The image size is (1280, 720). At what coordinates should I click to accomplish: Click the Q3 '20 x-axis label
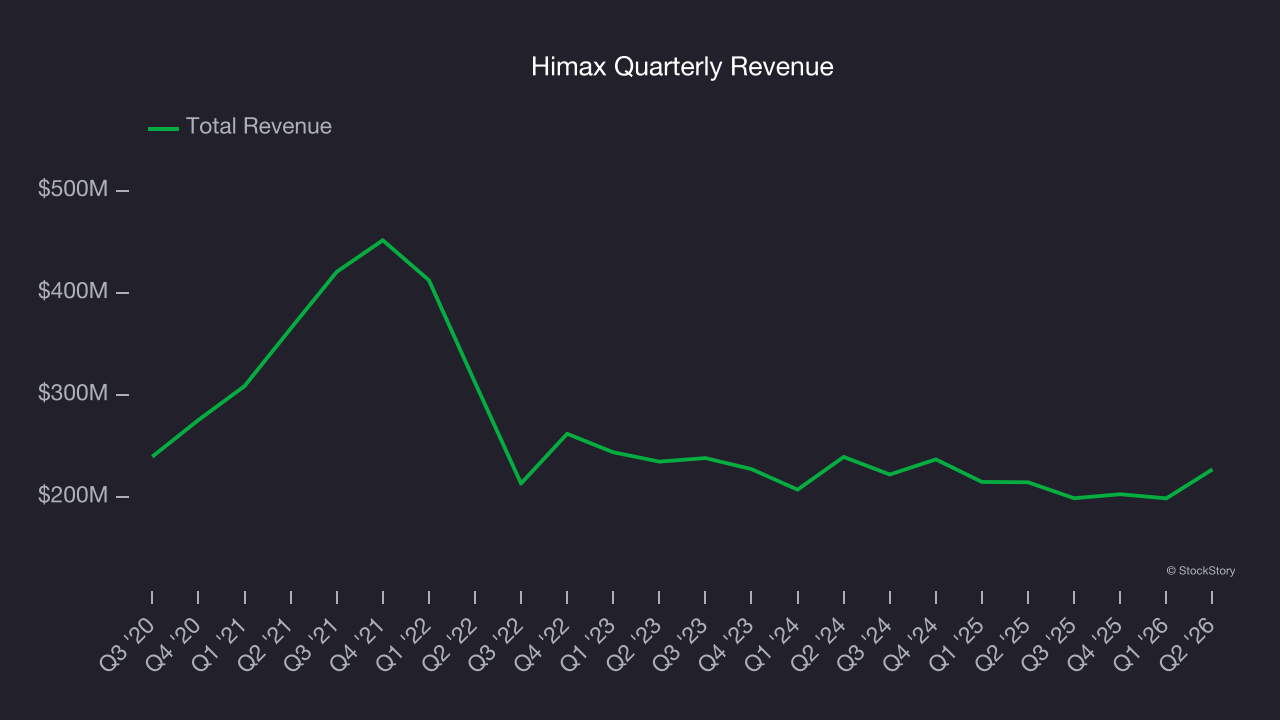click(x=129, y=643)
